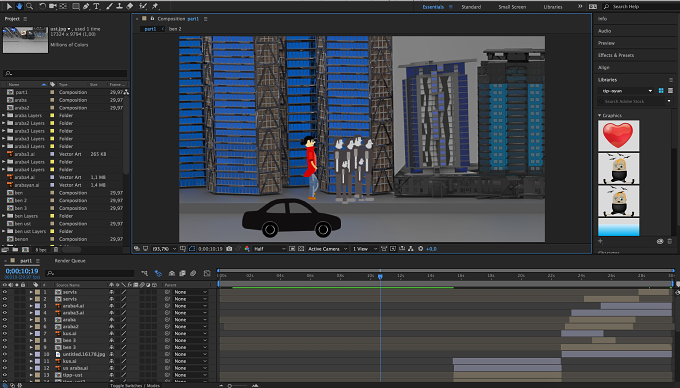
Task: Open Effects & Presets panel
Action: pos(616,55)
